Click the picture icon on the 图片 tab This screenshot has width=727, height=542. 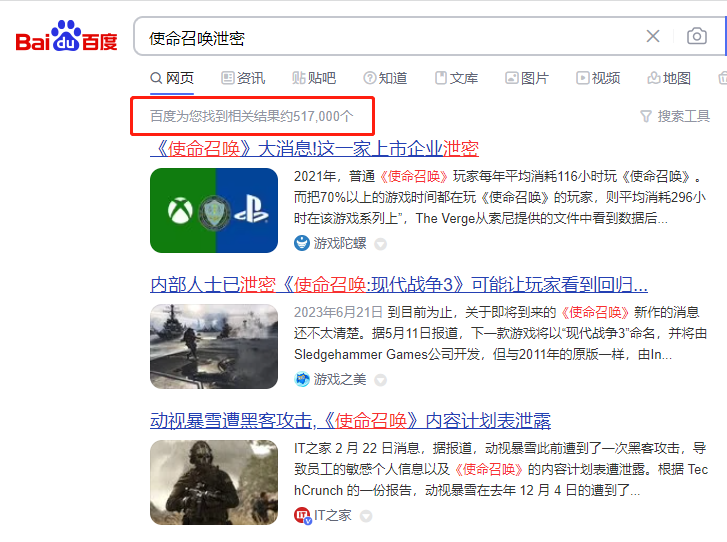pos(511,78)
